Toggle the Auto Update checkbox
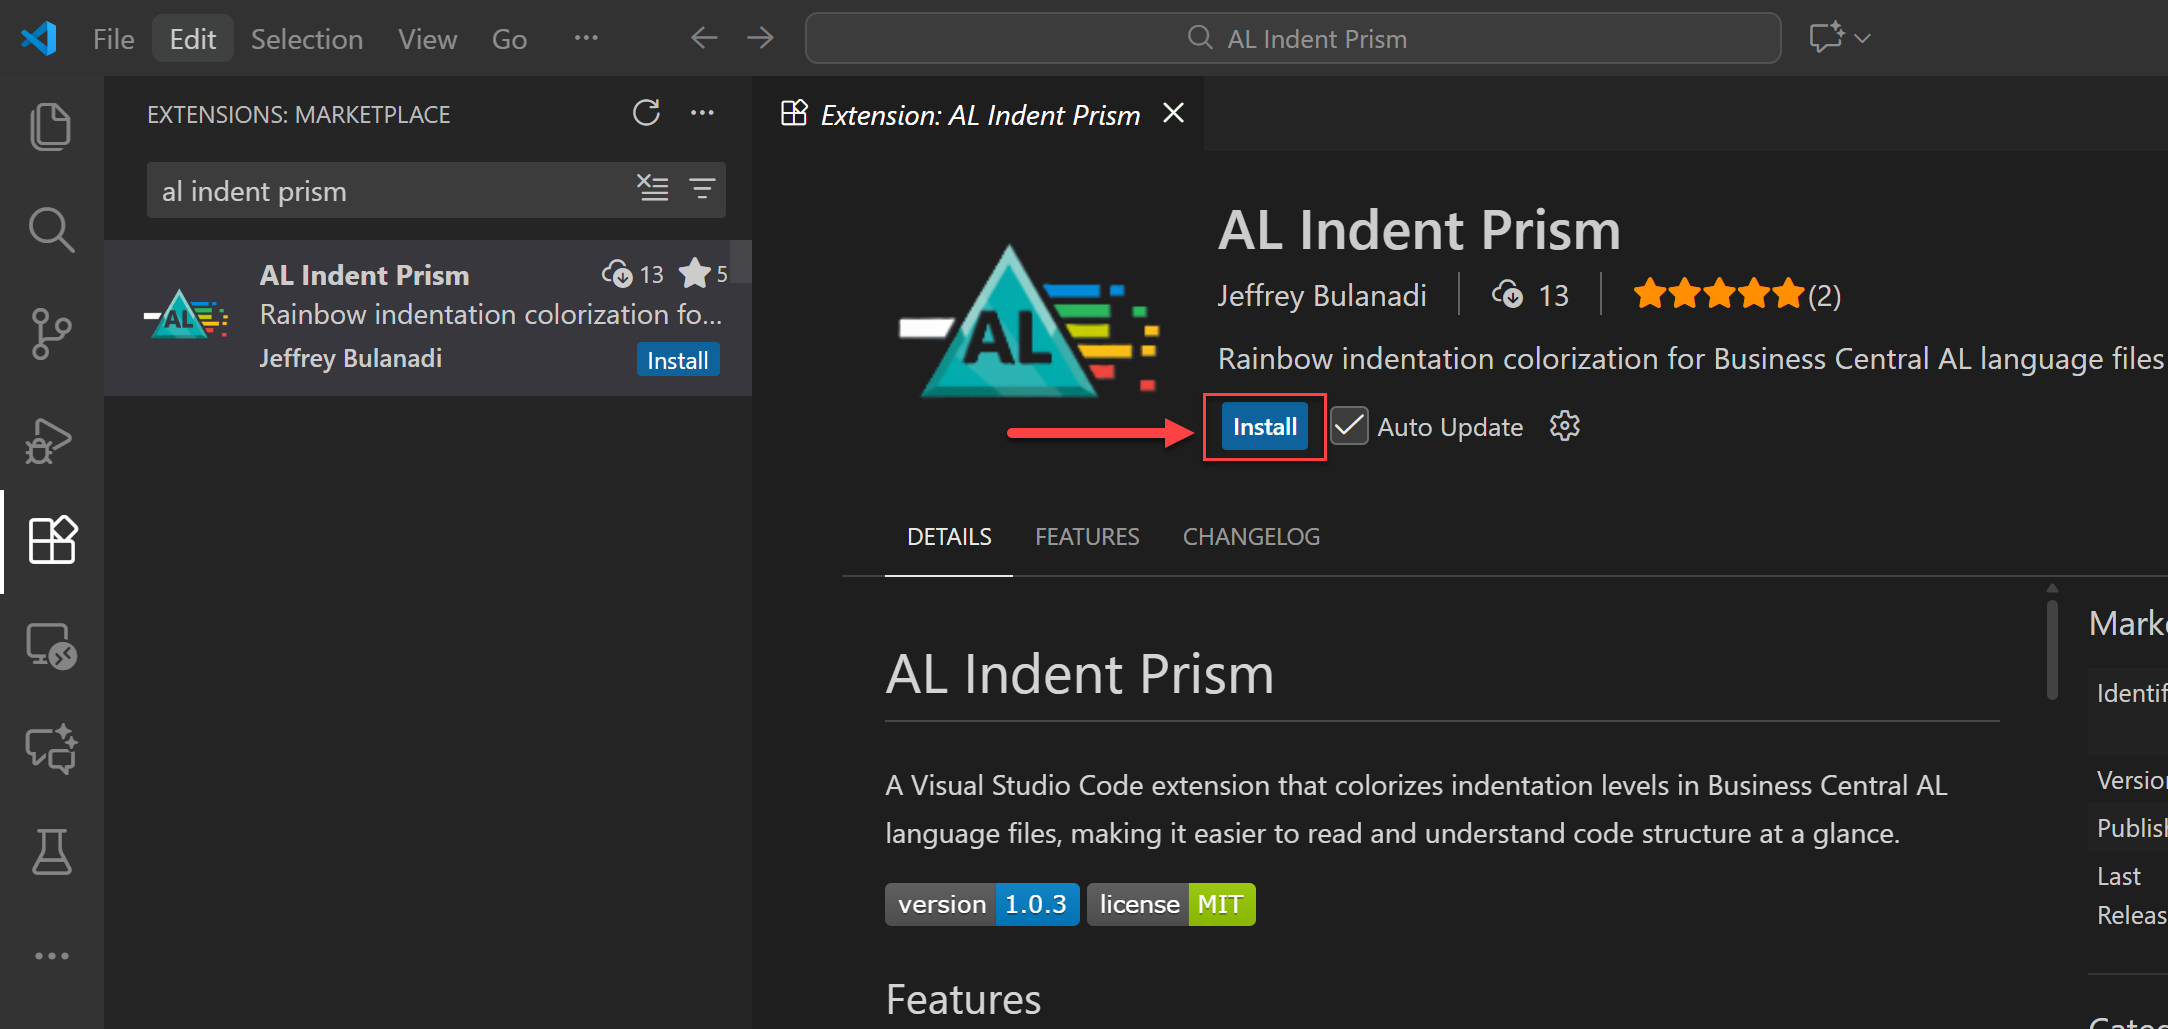 click(1349, 426)
